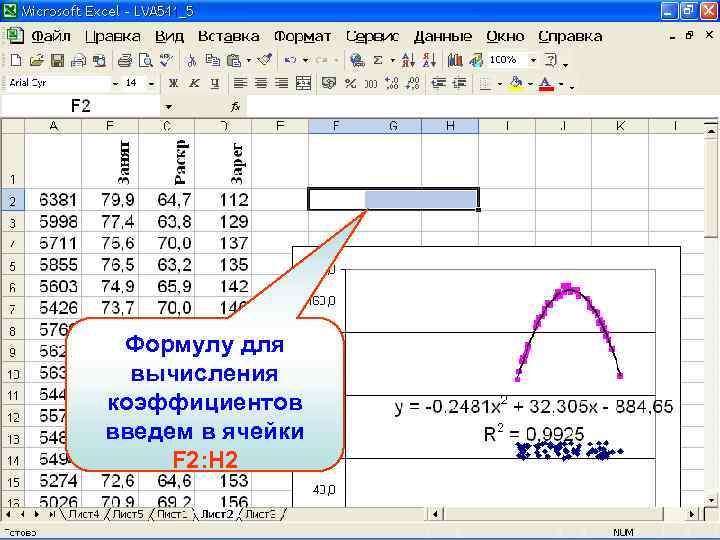Apply the red font color A

click(x=546, y=83)
